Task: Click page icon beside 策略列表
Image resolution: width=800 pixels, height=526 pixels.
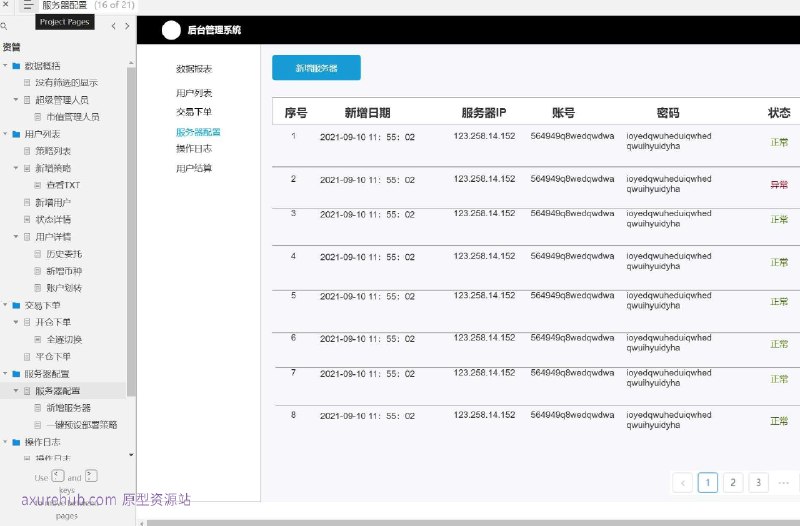Action: tap(28, 151)
